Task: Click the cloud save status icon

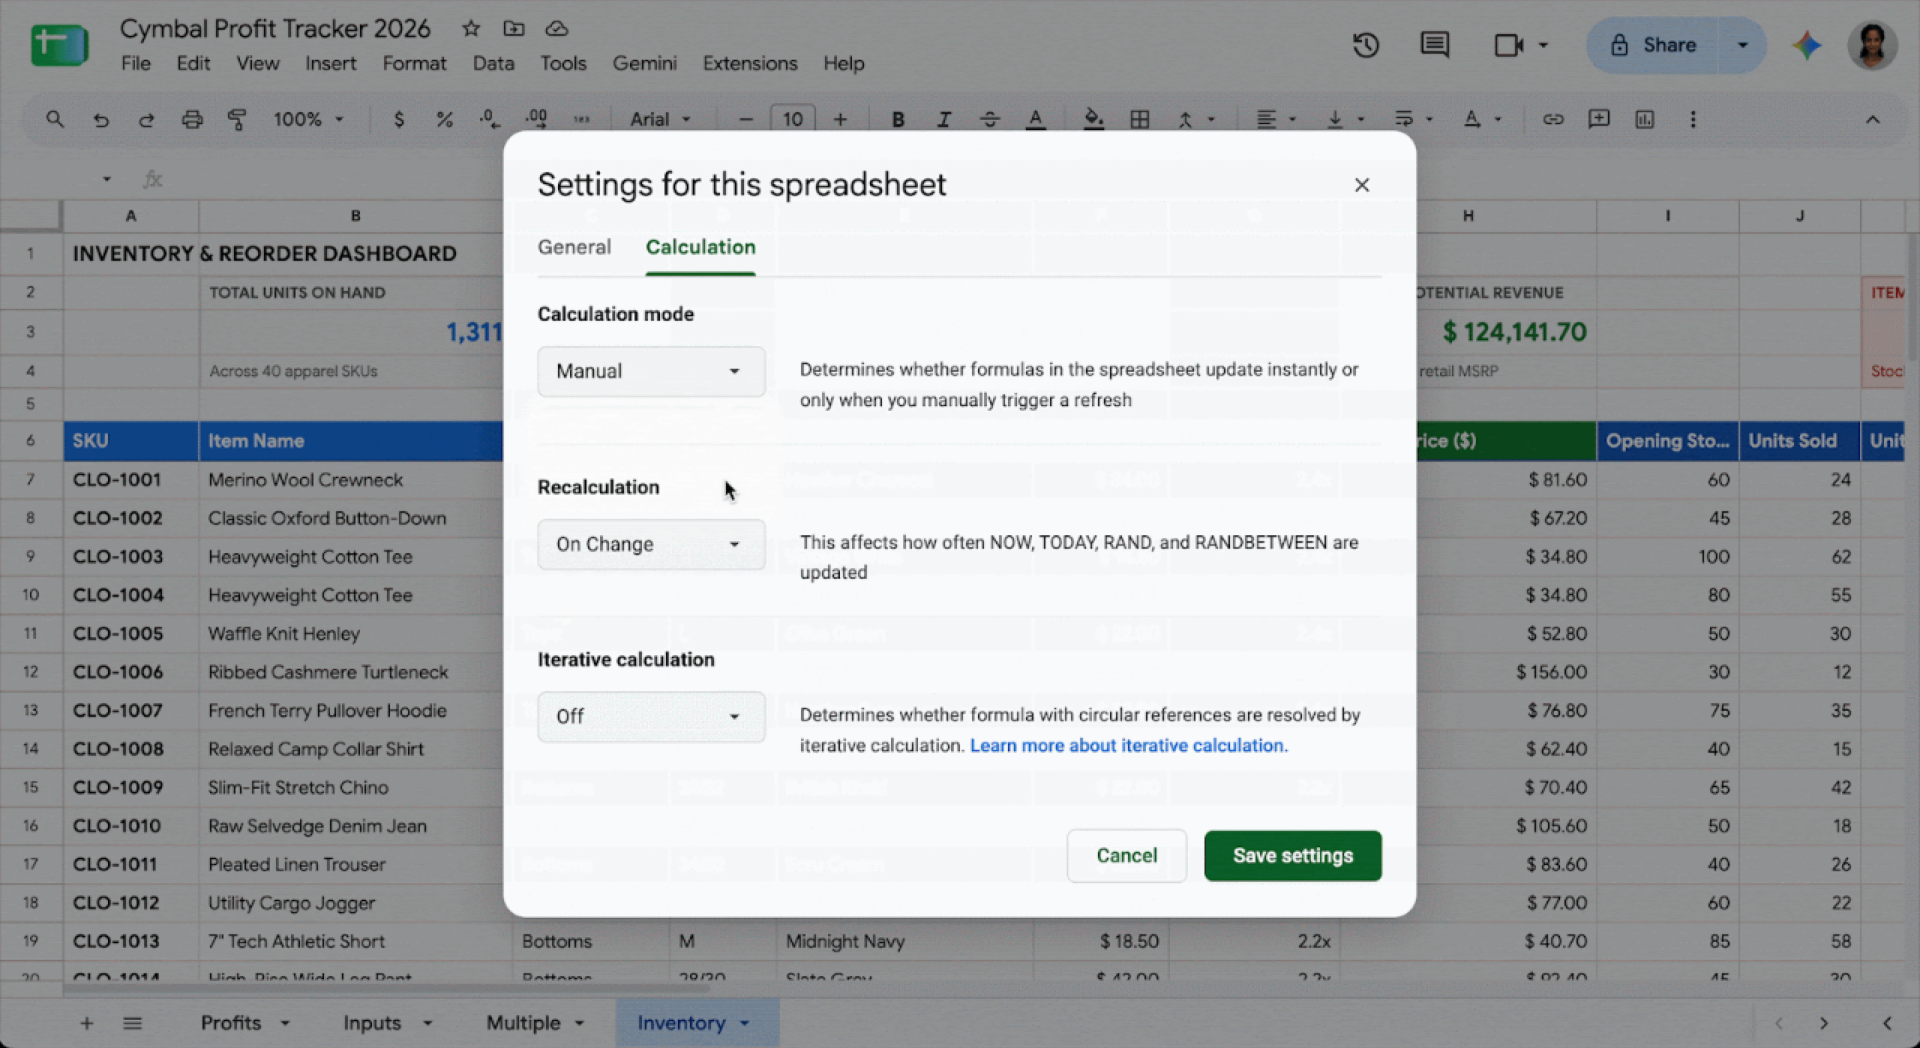Action: tap(557, 28)
